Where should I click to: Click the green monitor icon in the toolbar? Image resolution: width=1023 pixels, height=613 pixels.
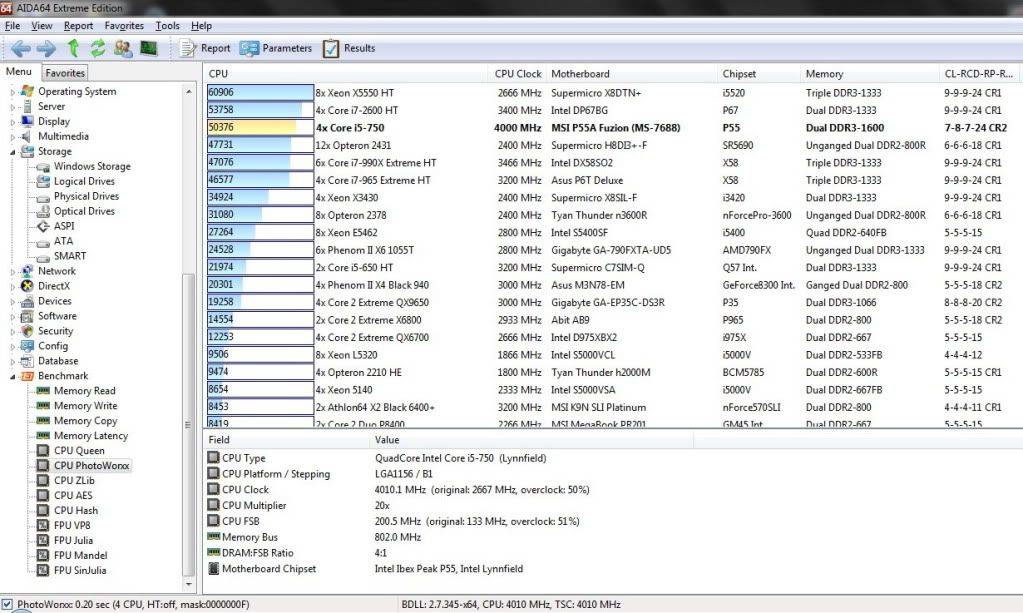click(149, 48)
